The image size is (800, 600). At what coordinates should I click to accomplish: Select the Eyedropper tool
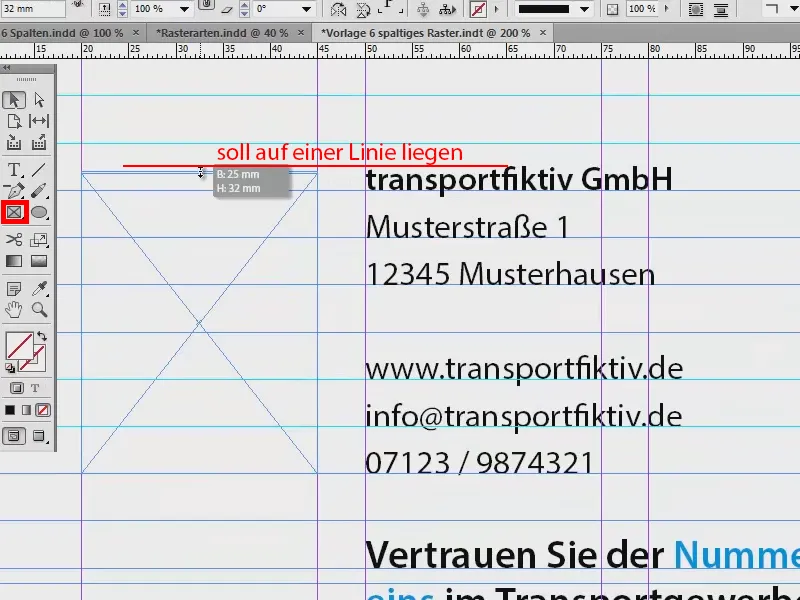39,288
